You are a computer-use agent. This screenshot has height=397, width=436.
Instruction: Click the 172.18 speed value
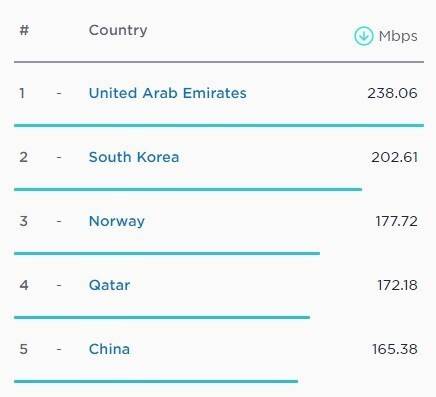pos(397,285)
